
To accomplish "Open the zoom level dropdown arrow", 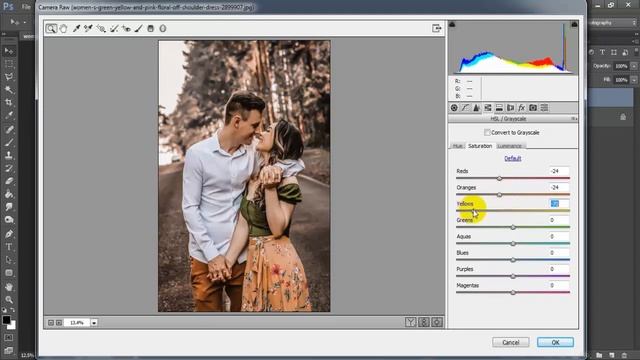I will (x=94, y=323).
